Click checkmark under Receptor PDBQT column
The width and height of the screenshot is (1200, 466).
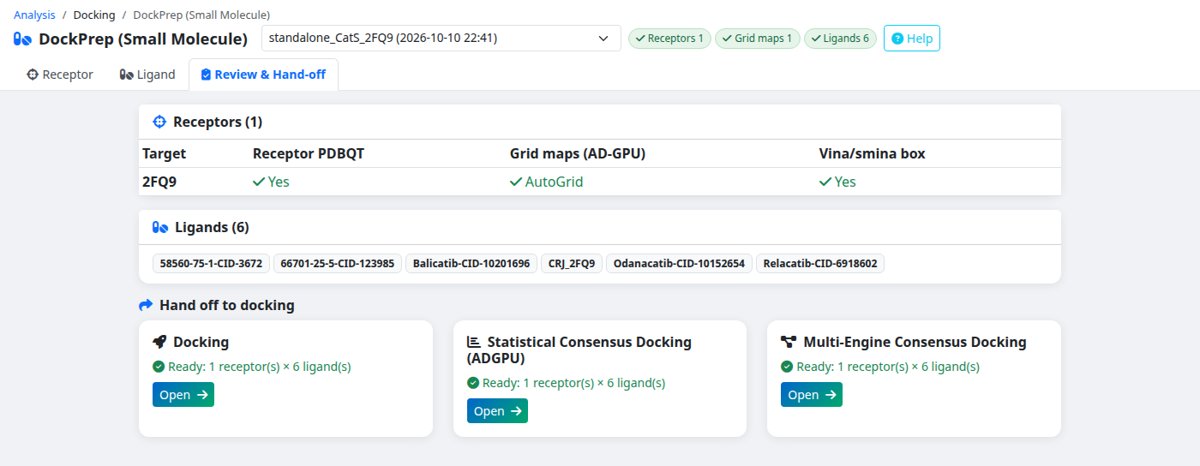click(259, 182)
